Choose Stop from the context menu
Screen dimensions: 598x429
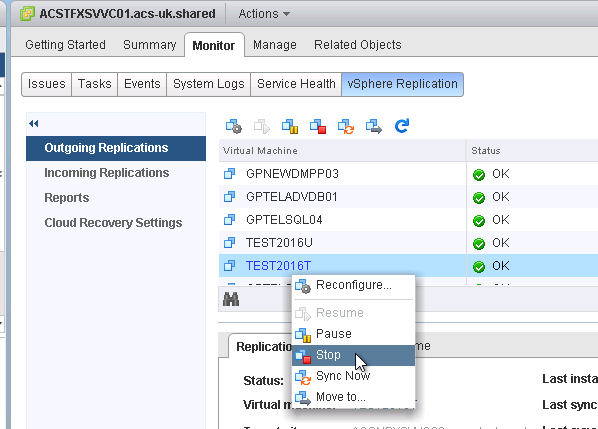[354, 355]
